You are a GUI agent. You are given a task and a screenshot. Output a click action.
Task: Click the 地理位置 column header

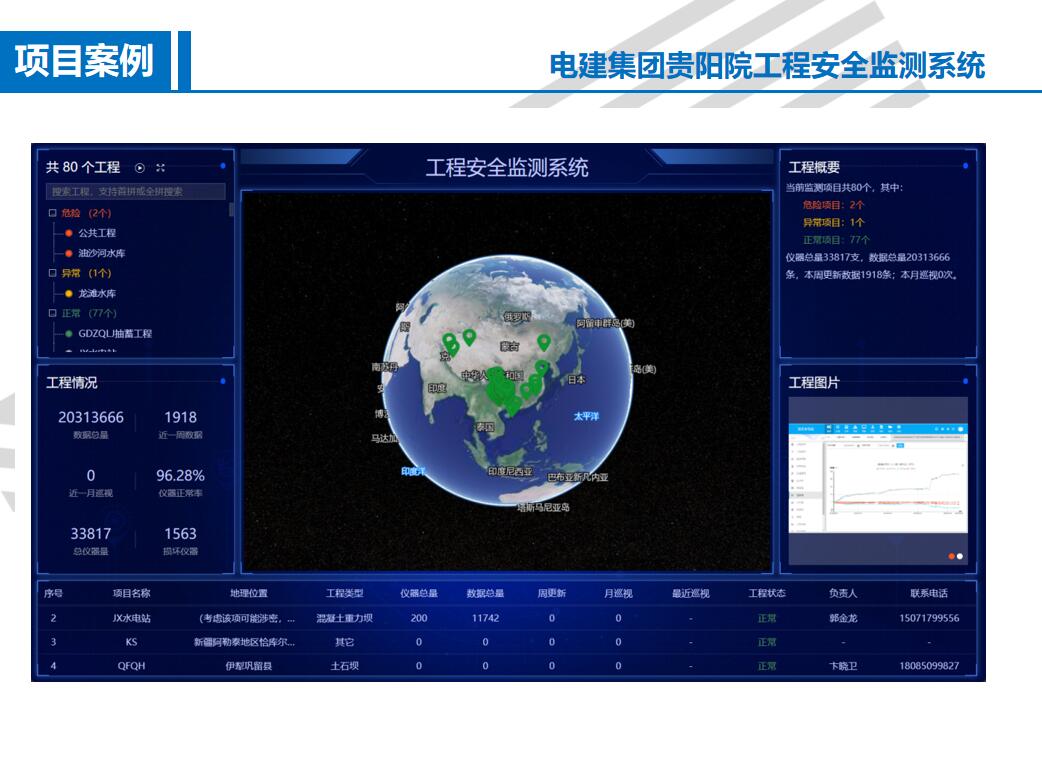click(249, 593)
